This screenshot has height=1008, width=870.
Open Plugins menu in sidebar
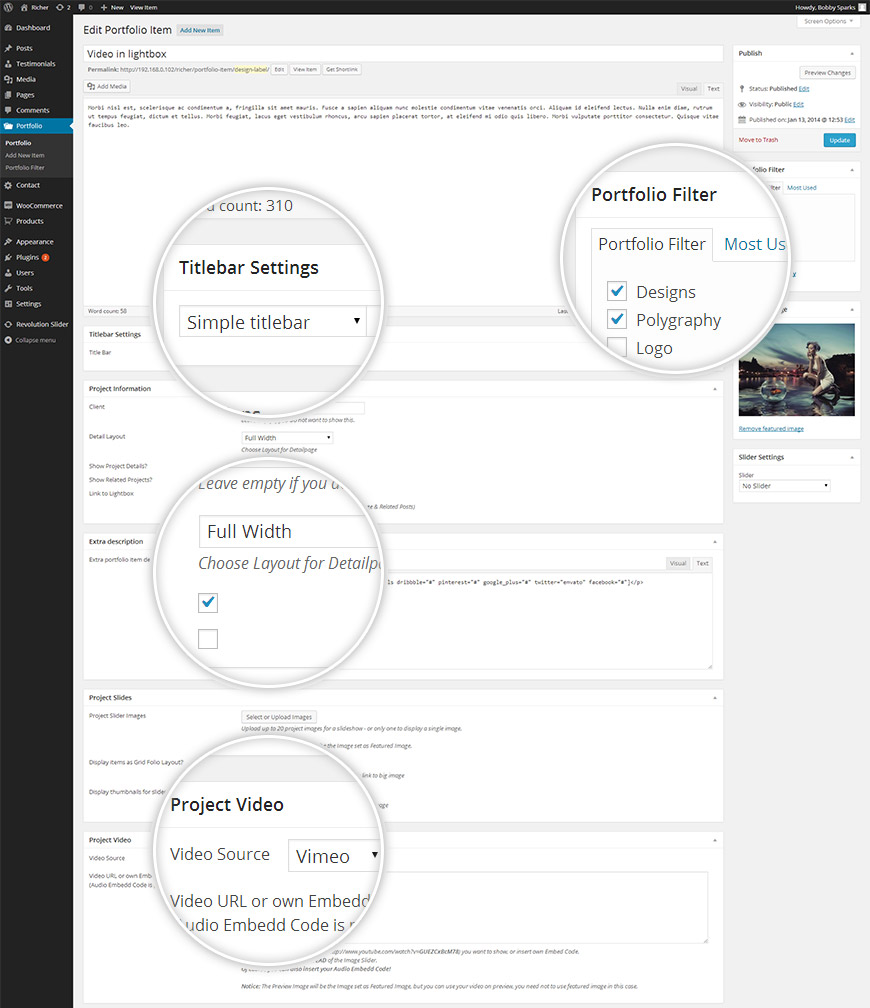point(28,257)
